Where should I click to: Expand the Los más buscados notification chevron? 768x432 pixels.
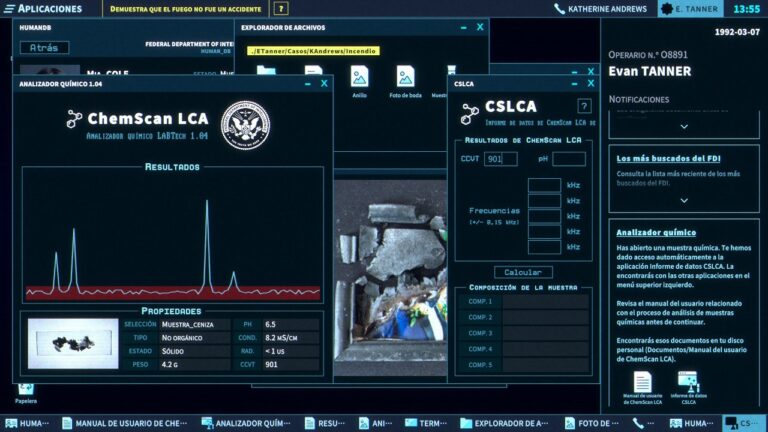[684, 201]
